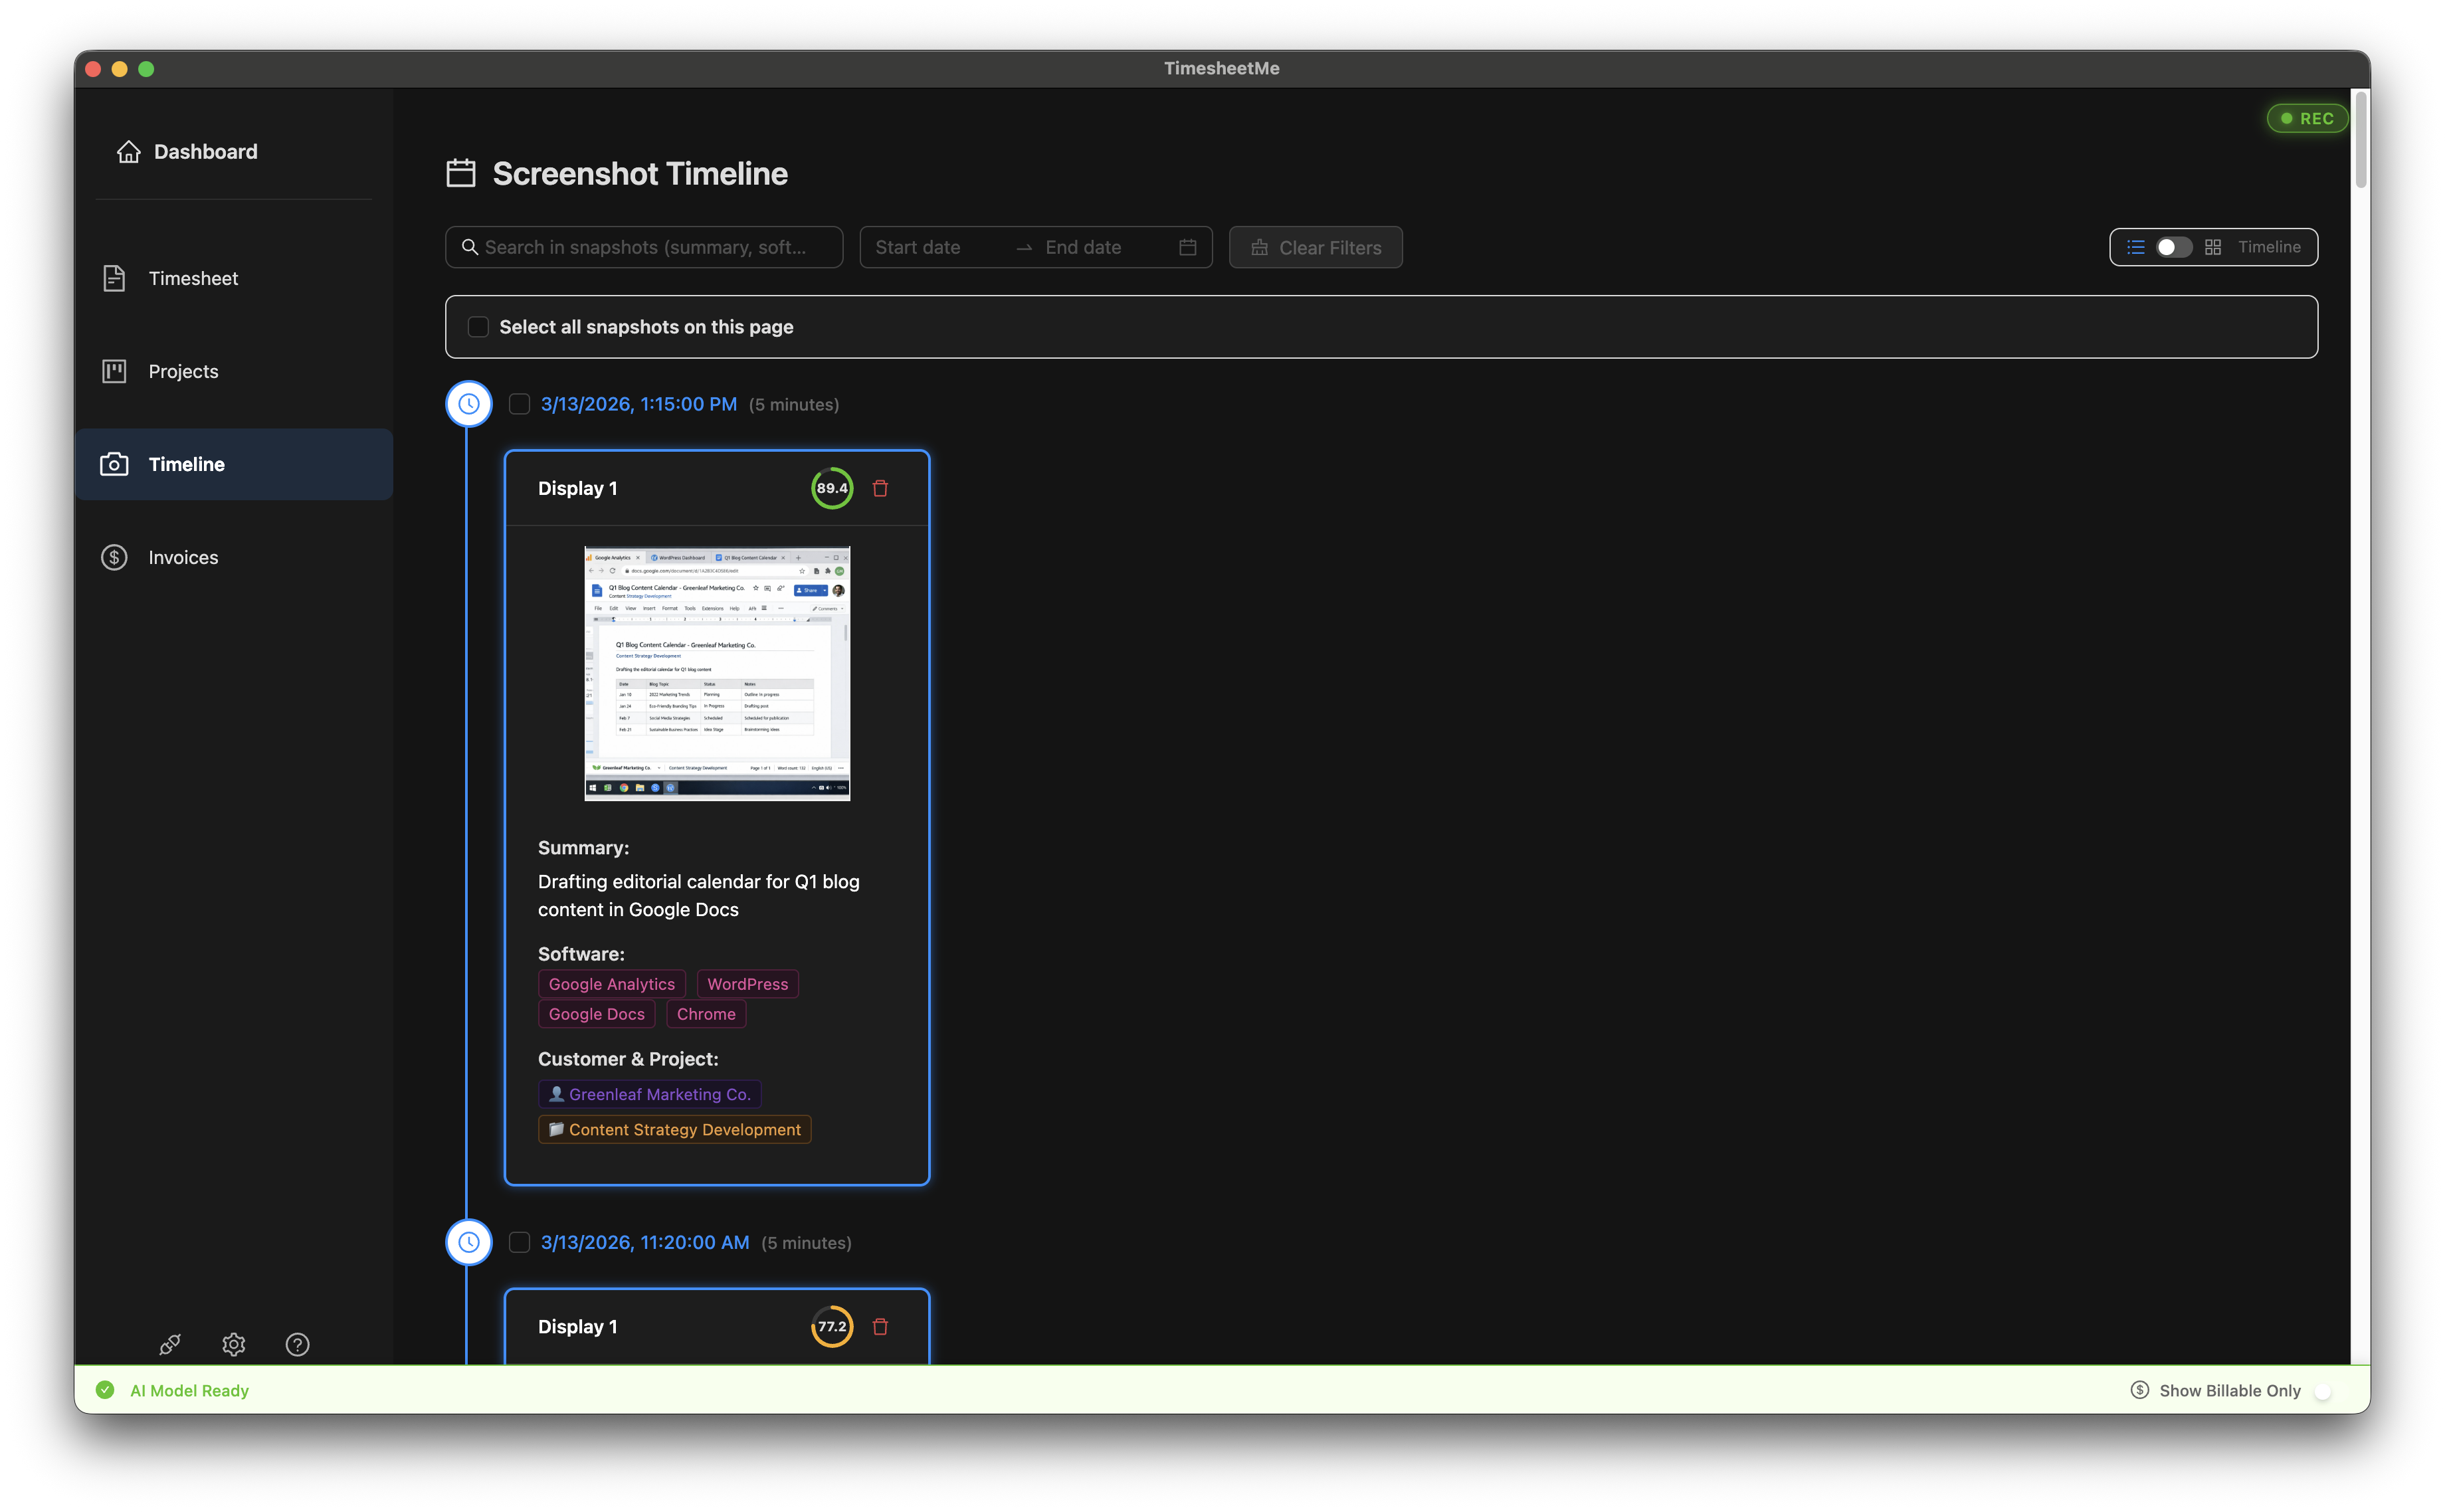
Task: Click the 3/13/2026, 11:20:00 AM timestamp link
Action: click(x=644, y=1242)
